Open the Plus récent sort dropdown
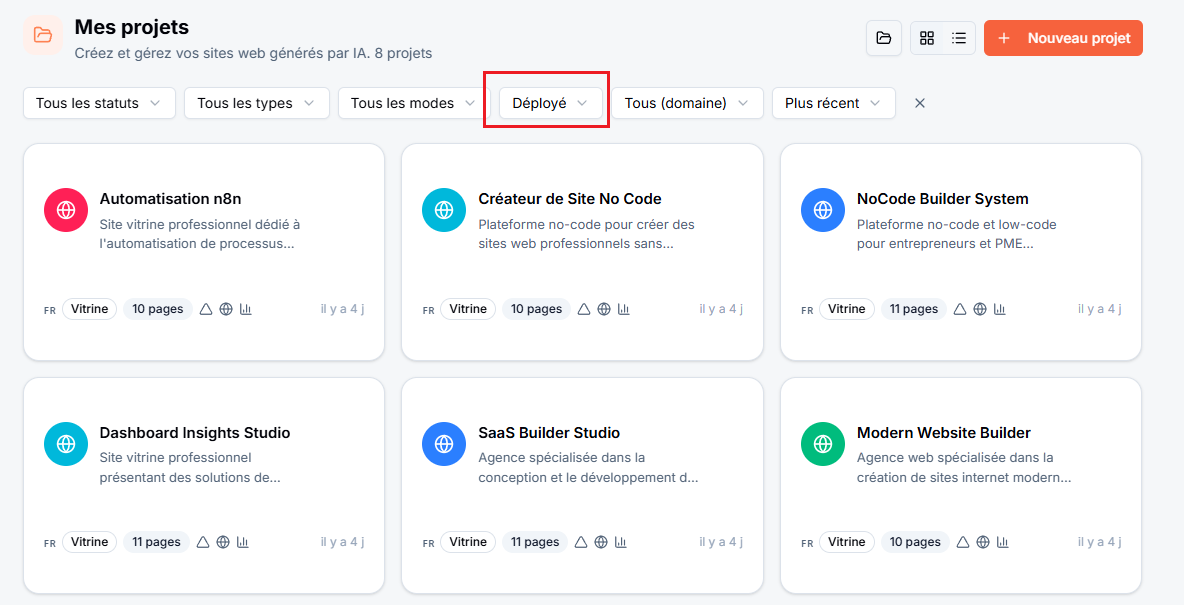Viewport: 1184px width, 605px height. pos(834,103)
